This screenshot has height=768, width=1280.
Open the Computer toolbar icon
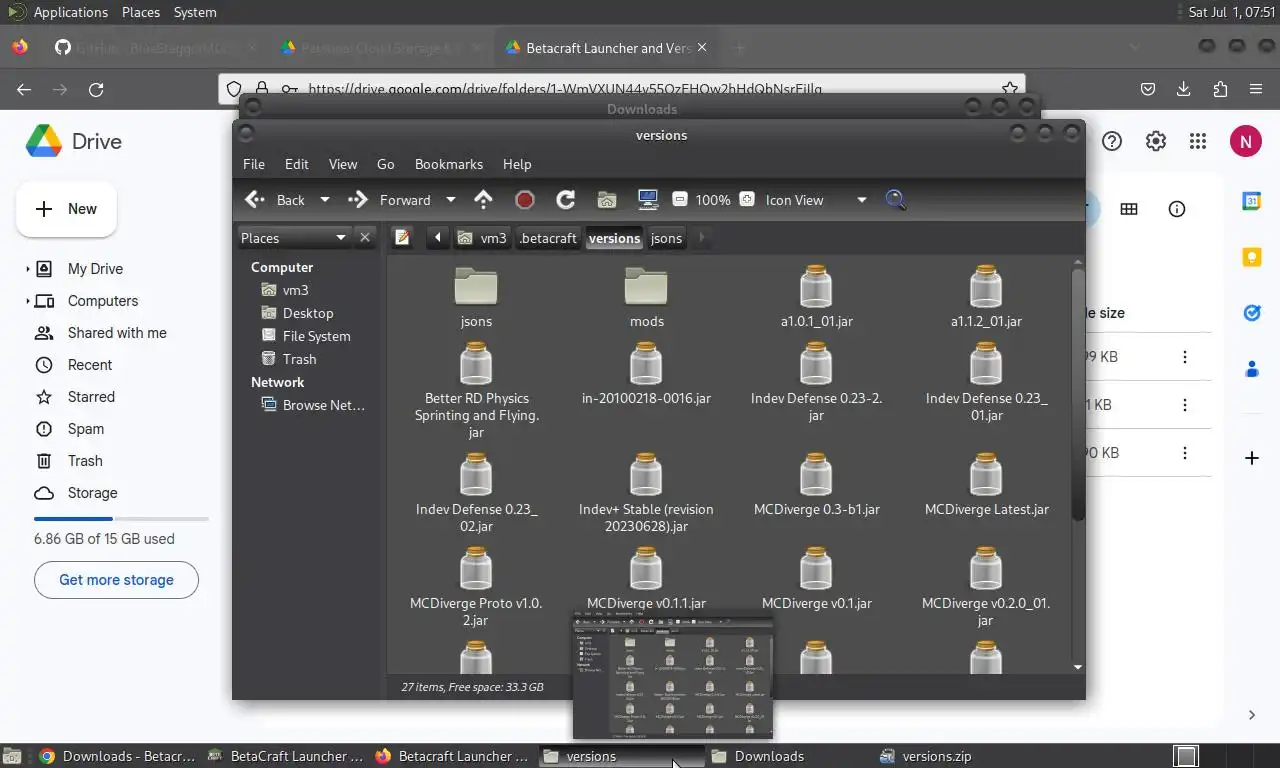click(x=647, y=200)
